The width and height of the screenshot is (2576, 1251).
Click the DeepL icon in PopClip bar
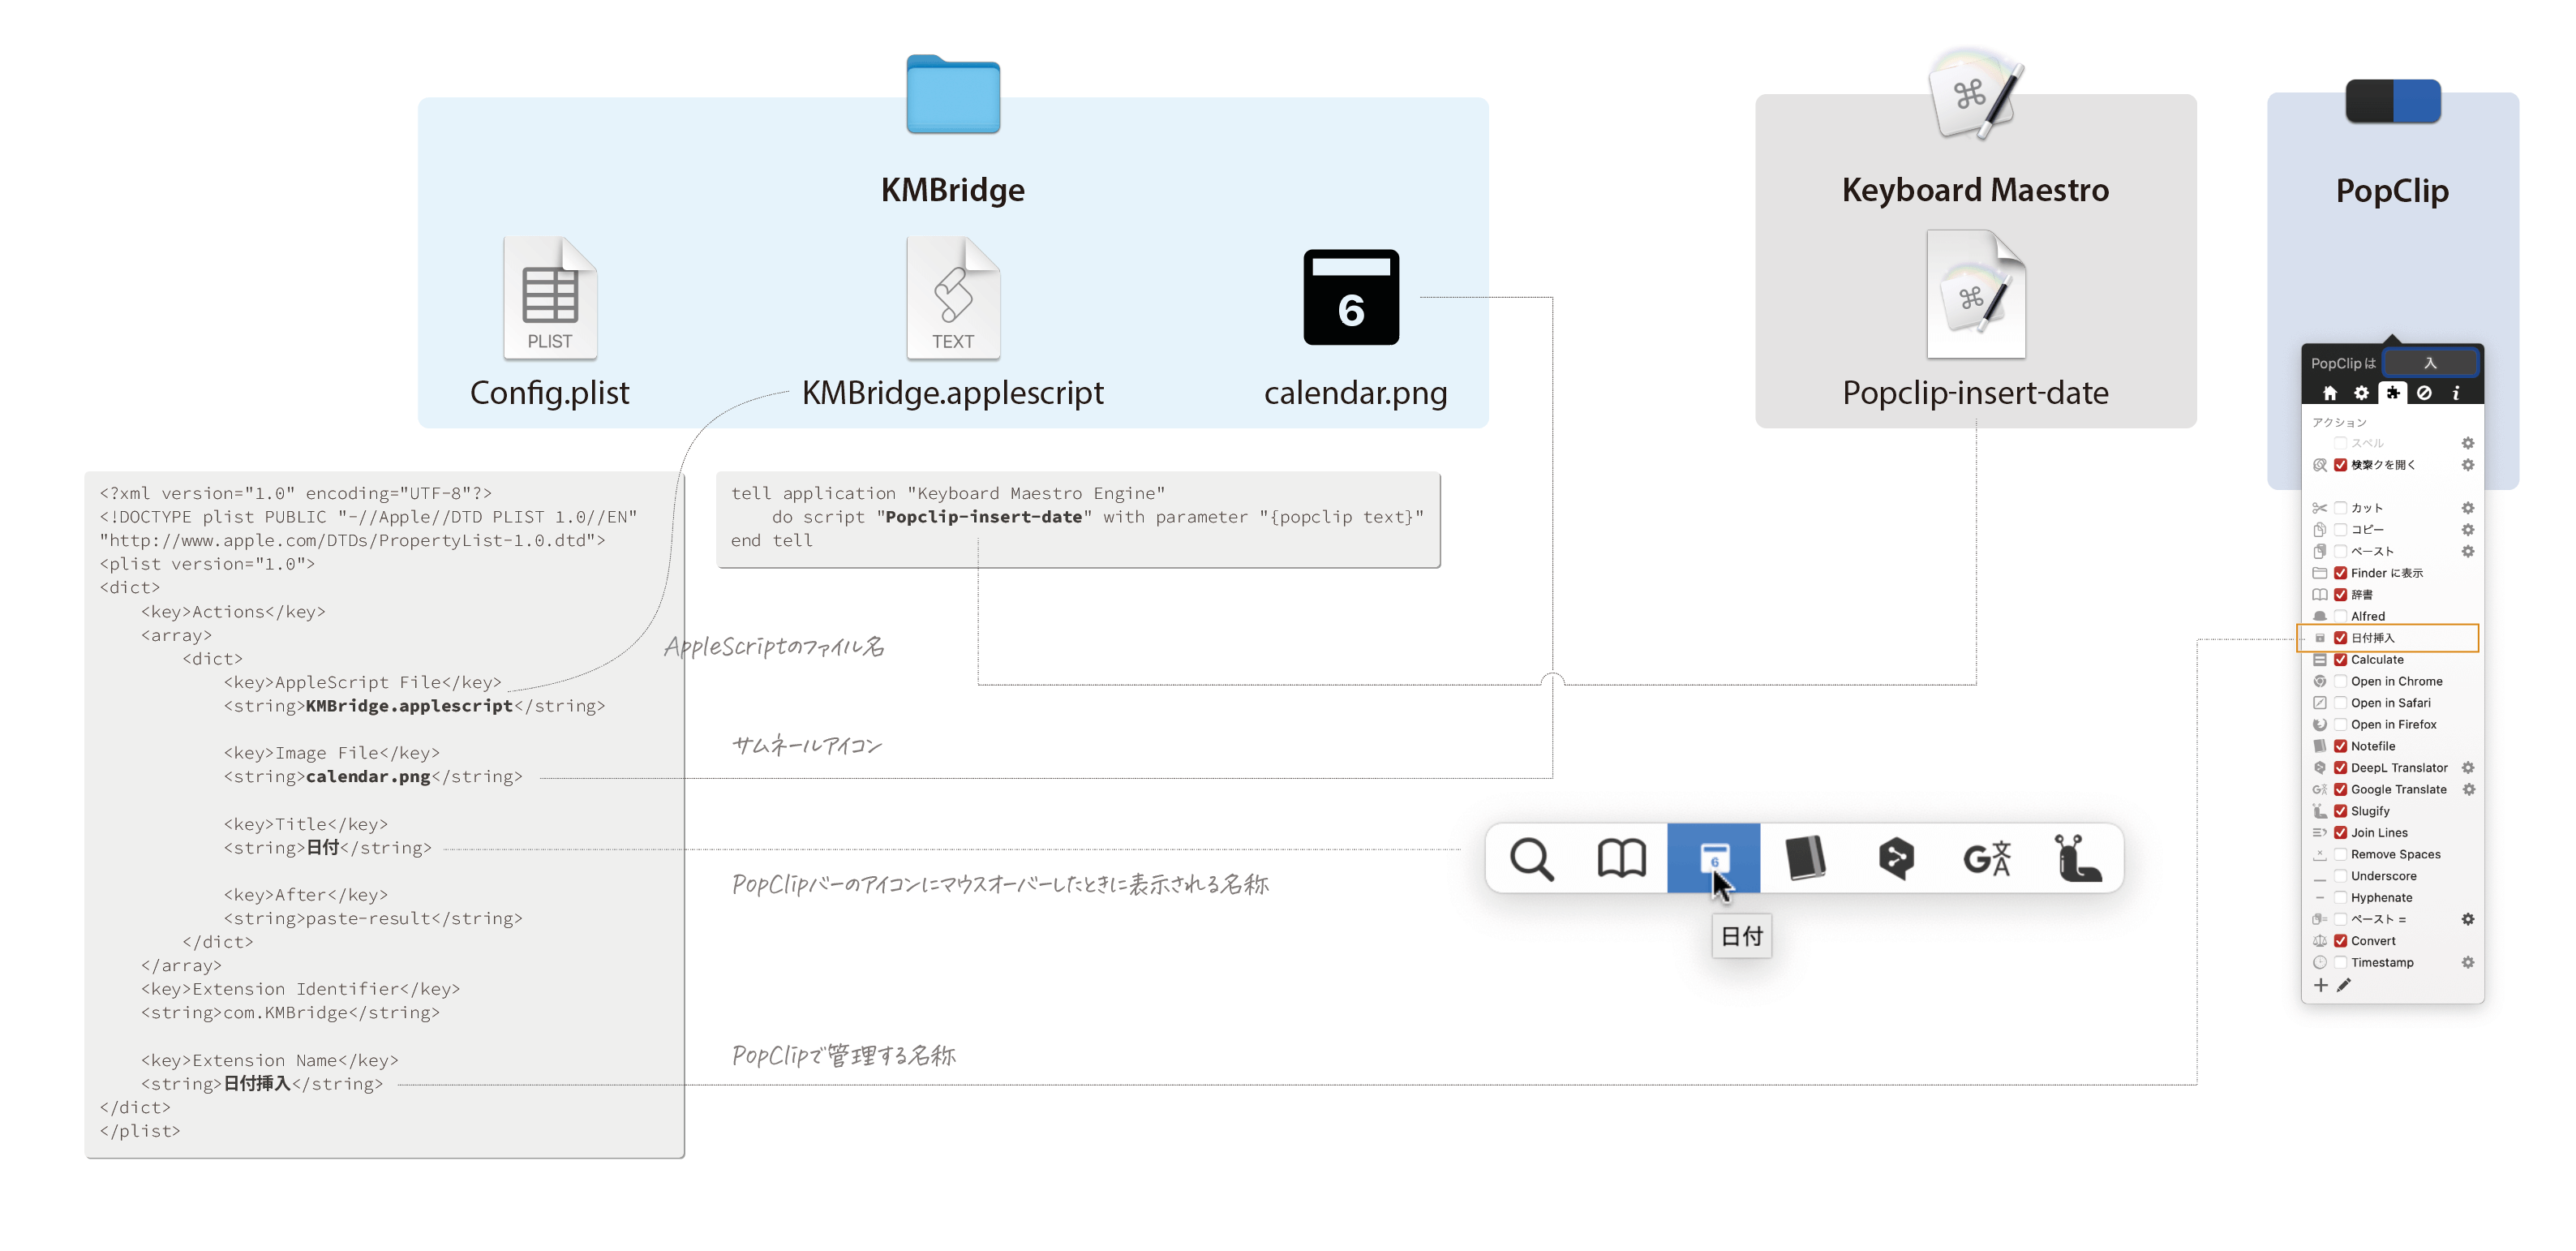coord(1896,858)
